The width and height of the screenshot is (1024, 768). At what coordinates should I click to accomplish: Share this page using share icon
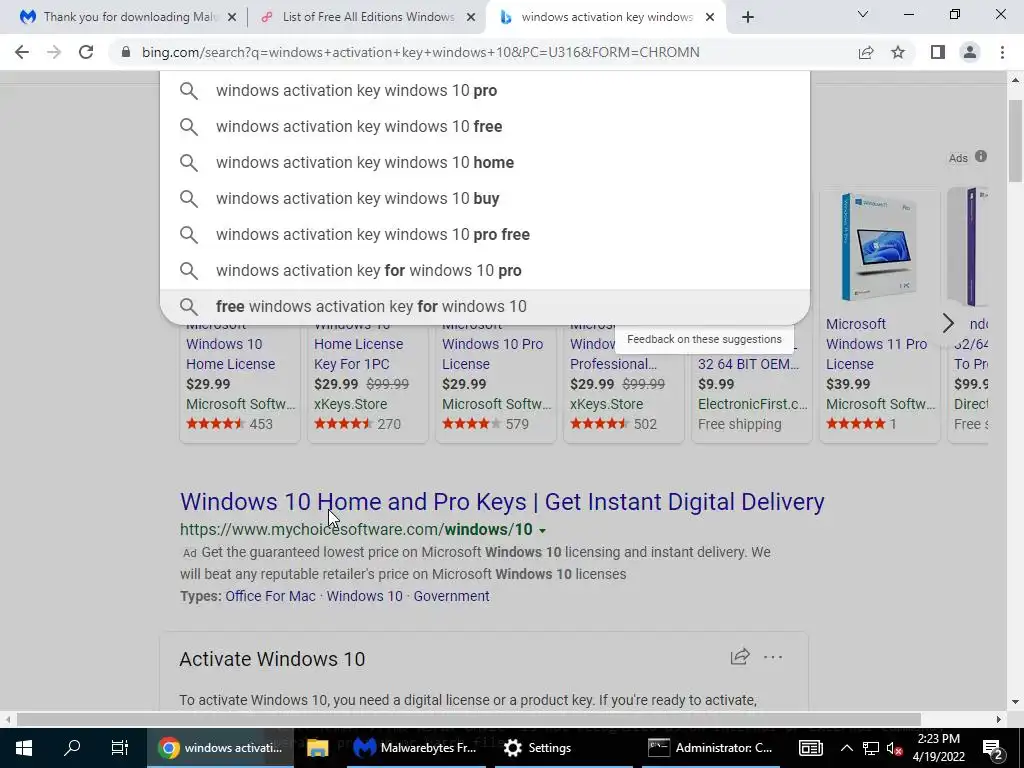pyautogui.click(x=866, y=52)
